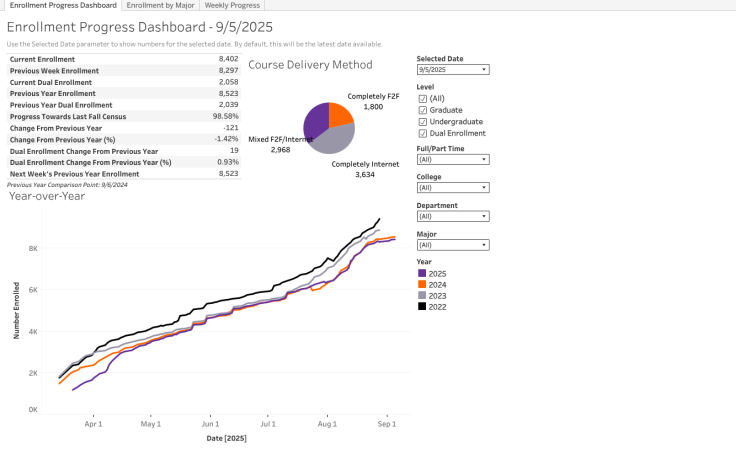Viewport: 736px width, 454px height.
Task: Toggle the Undergraduate checkbox
Action: (422, 122)
